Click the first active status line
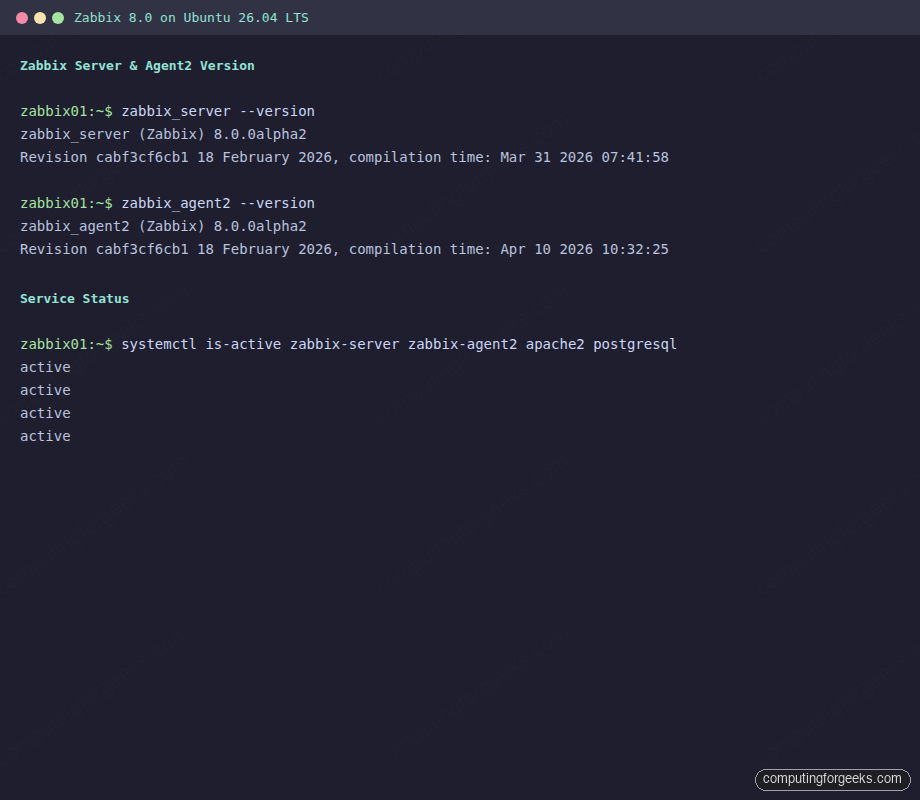Viewport: 920px width, 800px height. (x=45, y=367)
